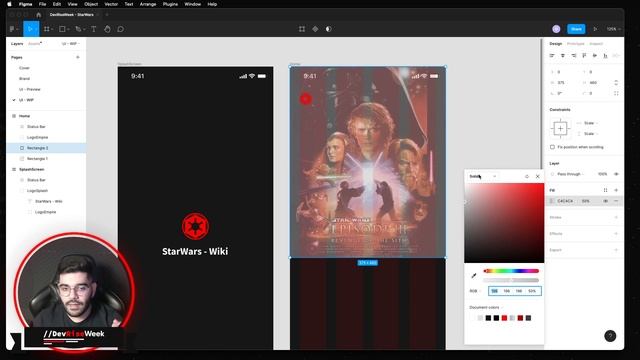640x360 pixels.
Task: Open the Document colors dropdown
Action: [486, 307]
